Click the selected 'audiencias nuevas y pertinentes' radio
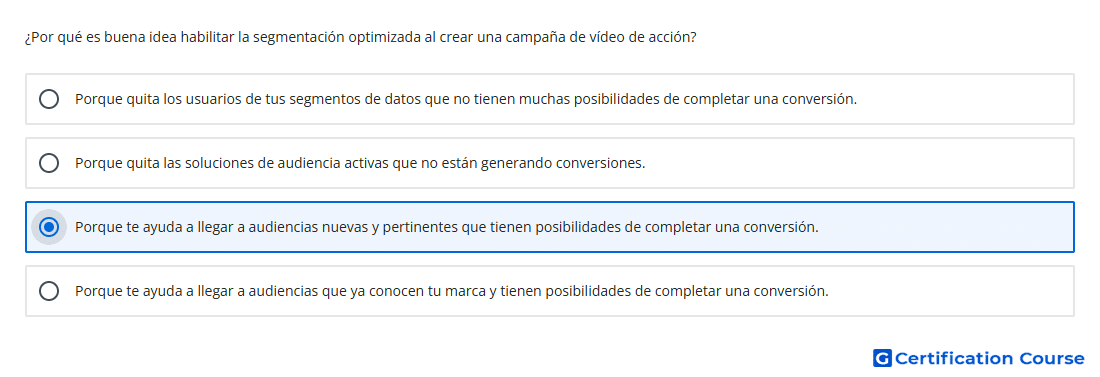This screenshot has width=1100, height=377. [x=49, y=227]
